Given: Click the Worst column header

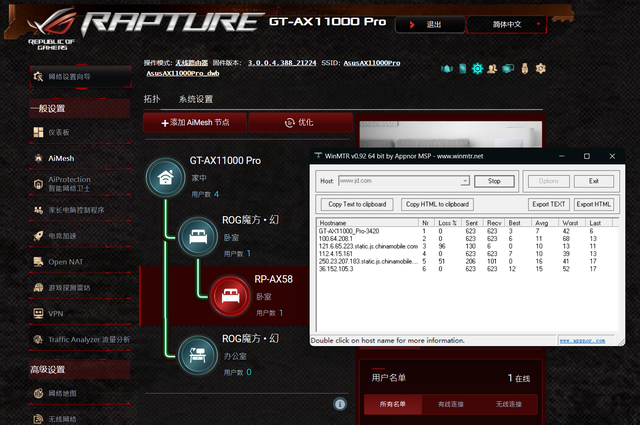Looking at the screenshot, I should tap(571, 223).
